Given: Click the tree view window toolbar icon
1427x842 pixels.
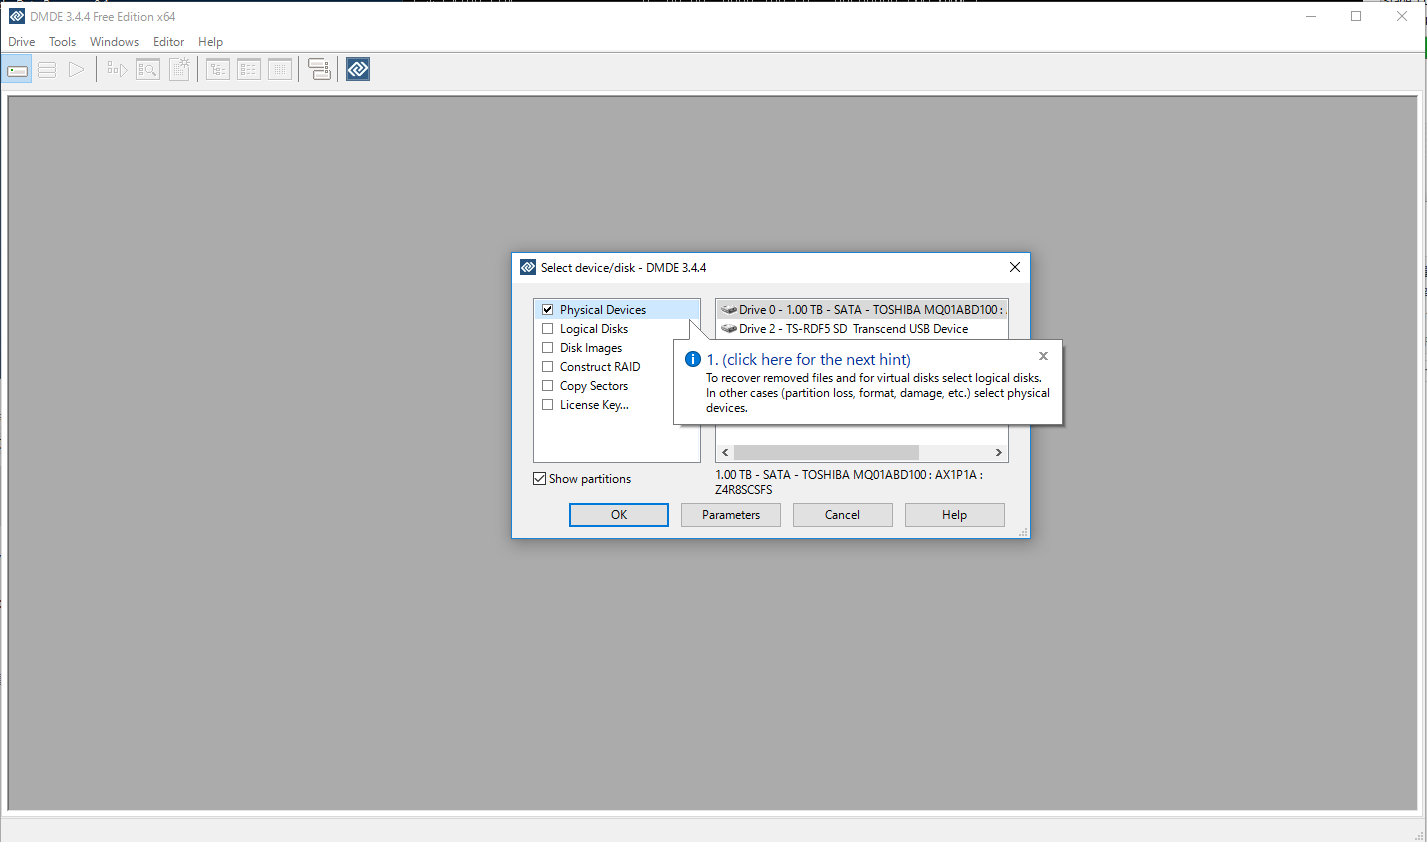Looking at the screenshot, I should pos(218,70).
